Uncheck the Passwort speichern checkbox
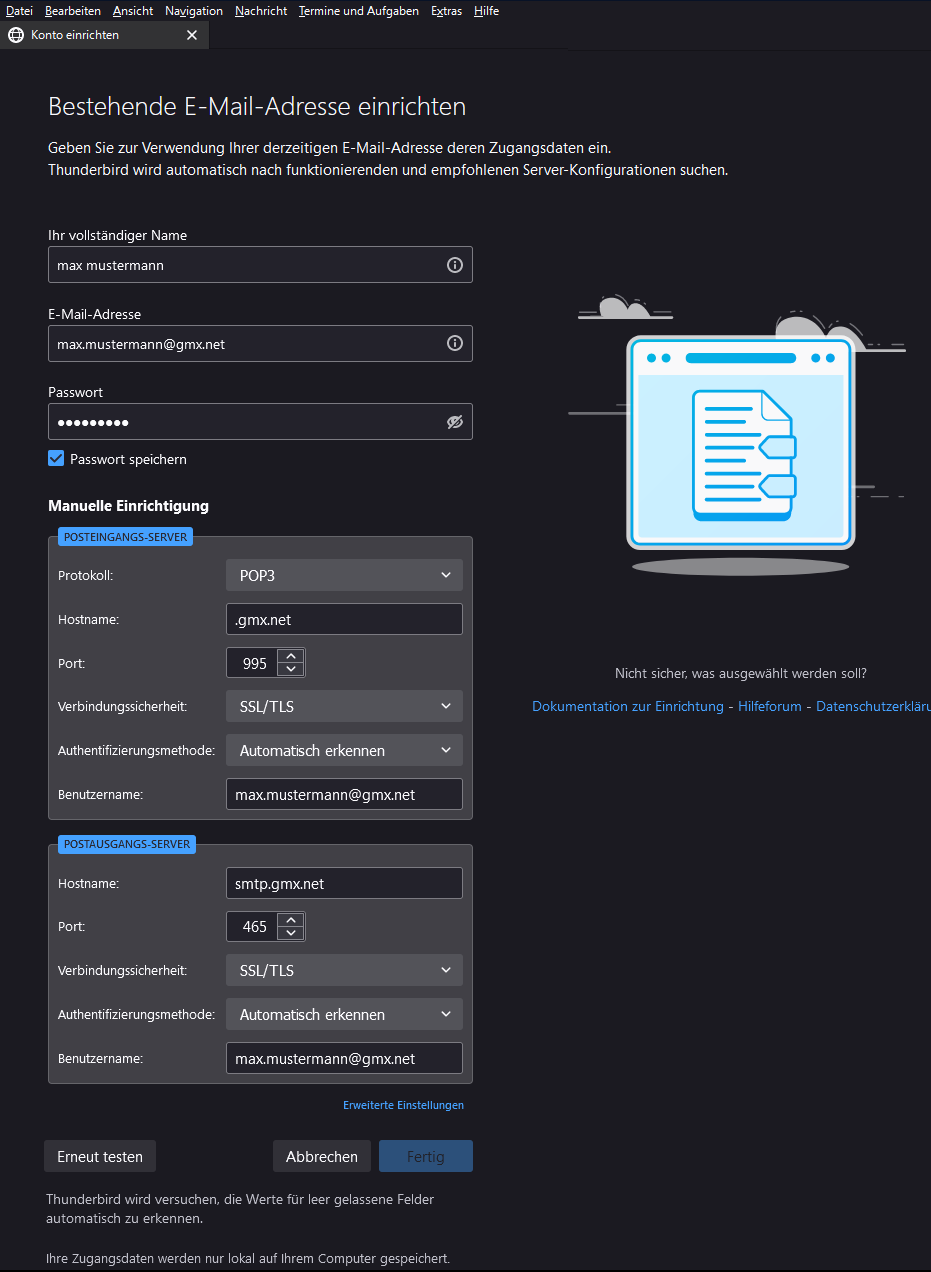The width and height of the screenshot is (931, 1272). click(x=57, y=459)
